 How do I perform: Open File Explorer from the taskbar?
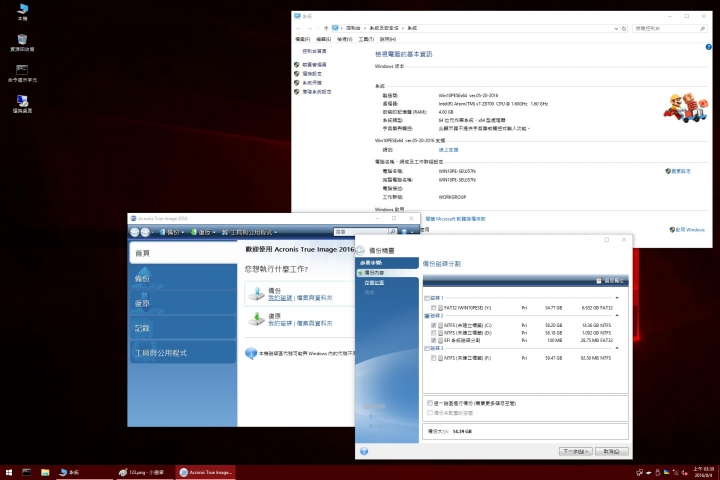tap(45, 472)
